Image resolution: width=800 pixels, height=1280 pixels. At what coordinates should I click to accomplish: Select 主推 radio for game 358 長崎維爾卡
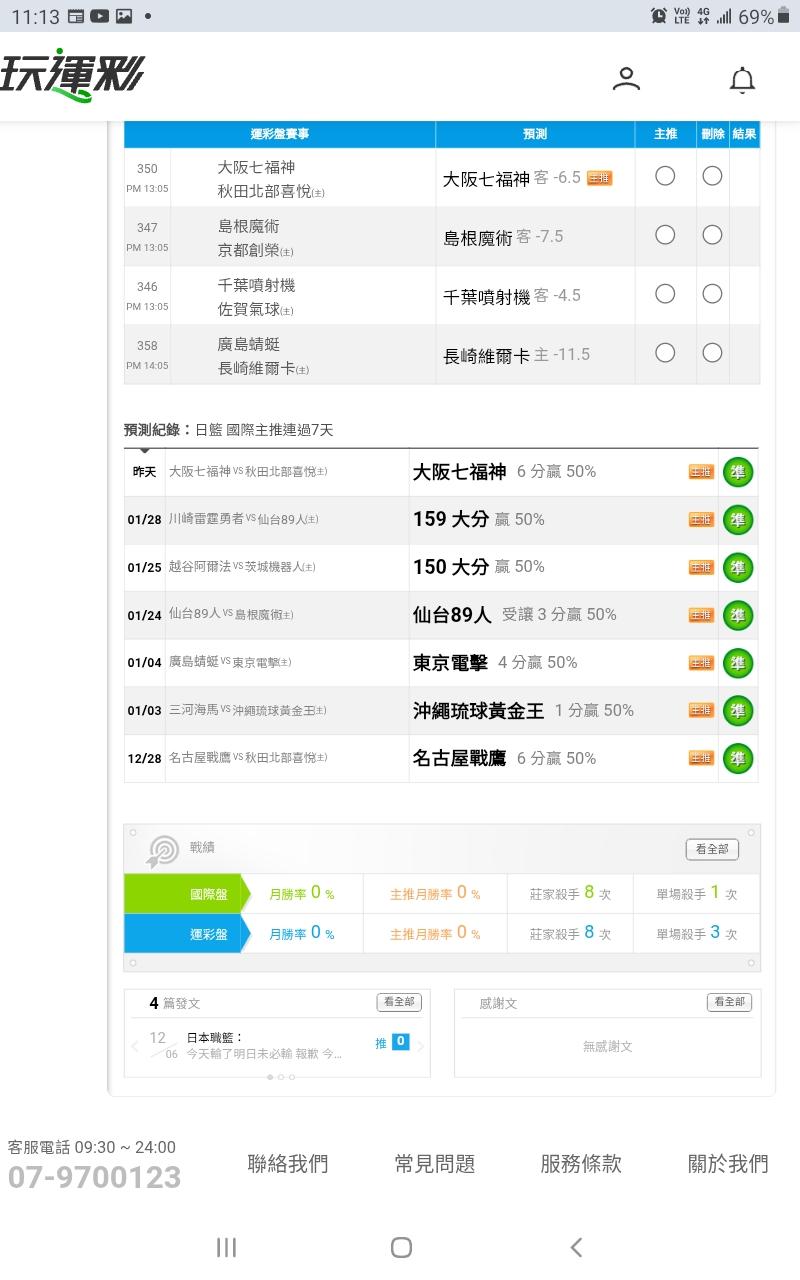click(x=665, y=353)
